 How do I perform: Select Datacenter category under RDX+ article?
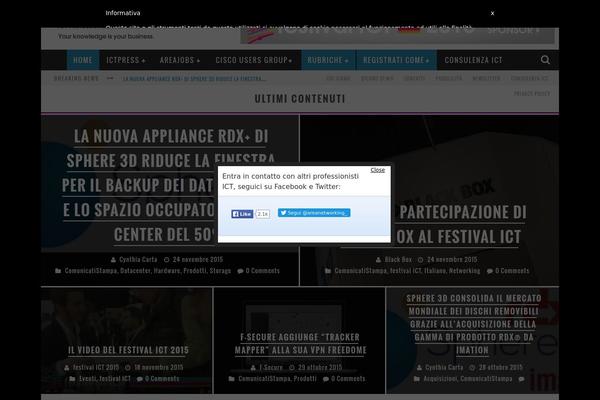tap(135, 271)
